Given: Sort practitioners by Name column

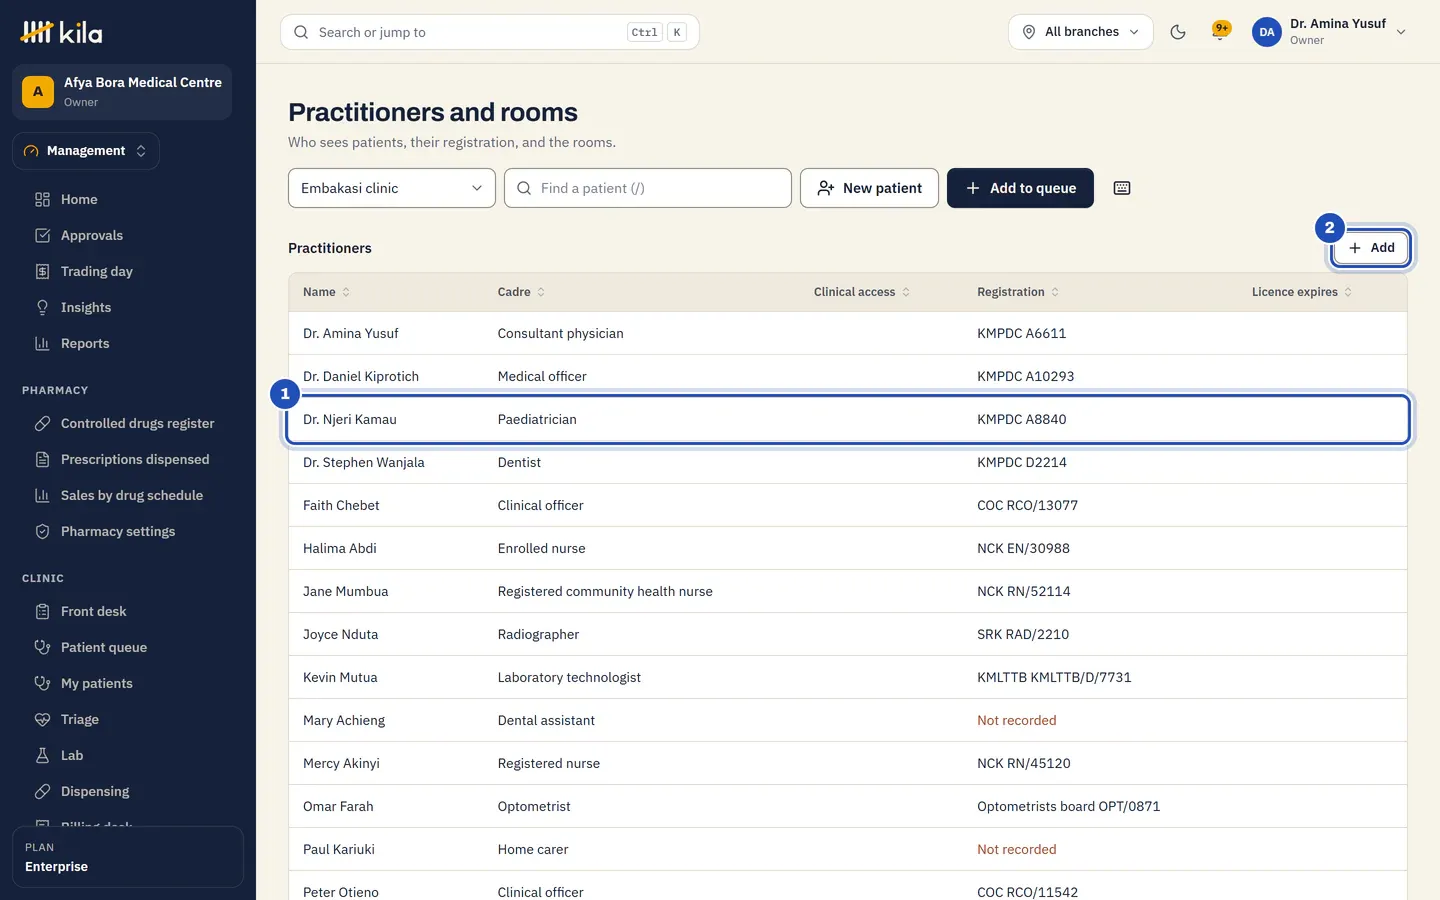Looking at the screenshot, I should (327, 292).
